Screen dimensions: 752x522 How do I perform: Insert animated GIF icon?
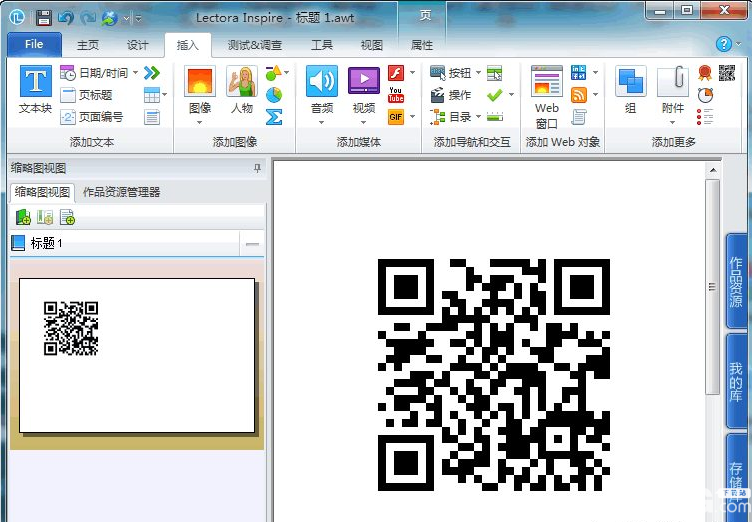pos(396,117)
